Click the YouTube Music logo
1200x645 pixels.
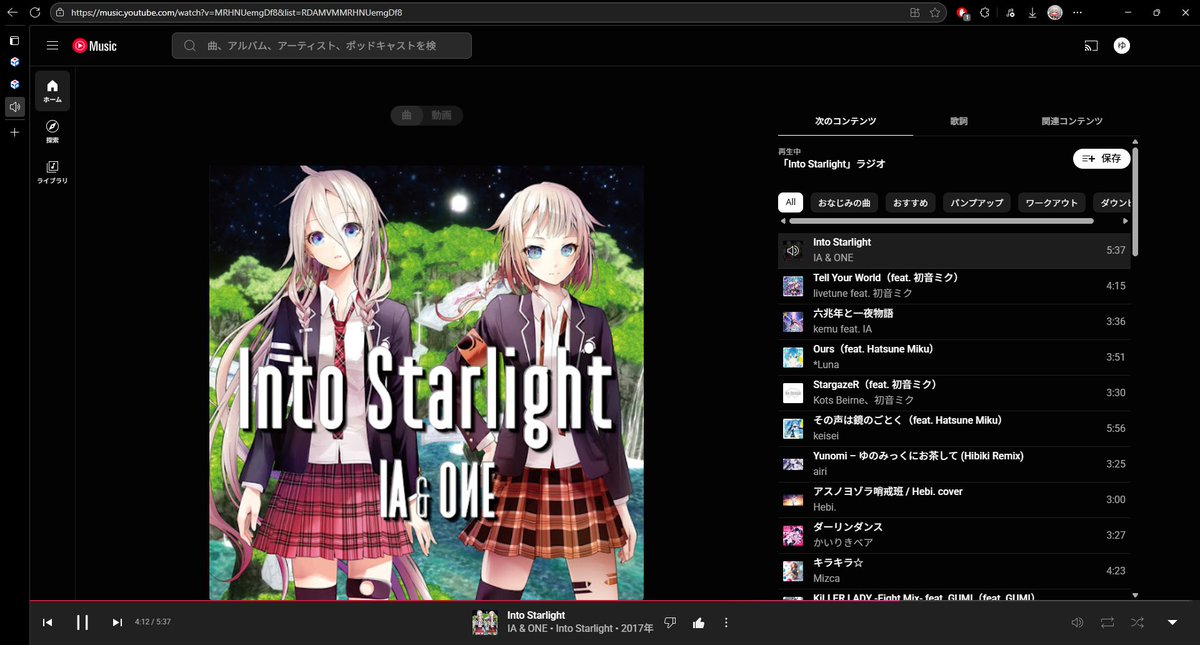[95, 45]
